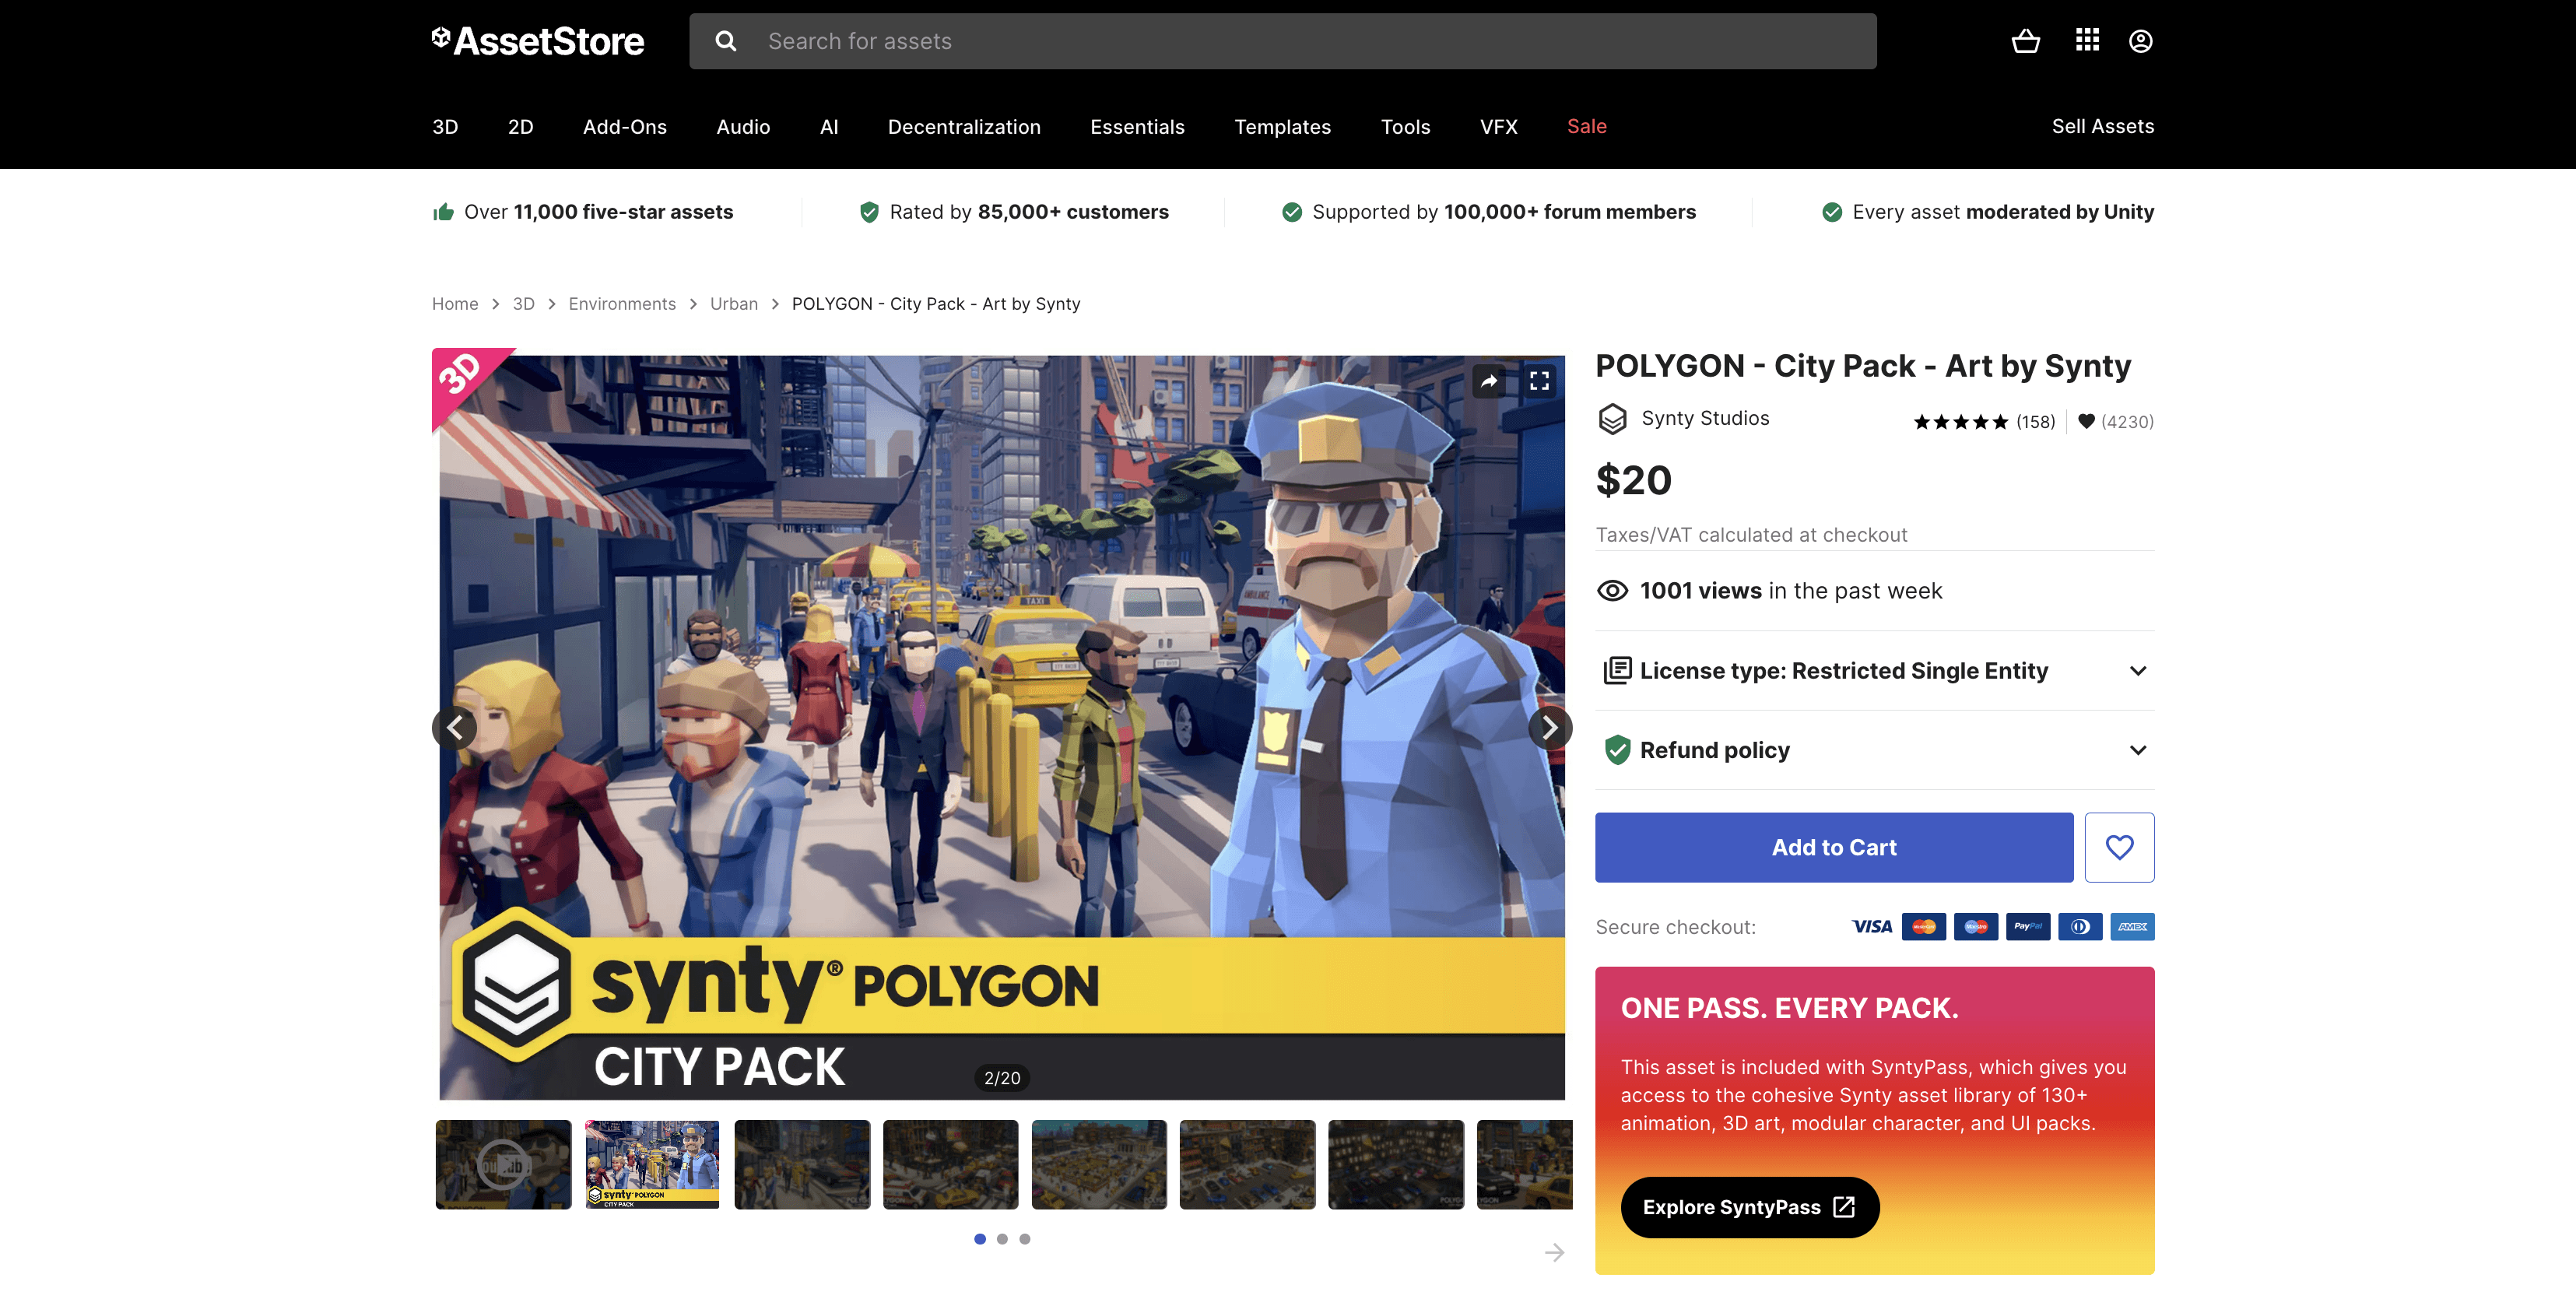Image resolution: width=2576 pixels, height=1306 pixels.
Task: Click the Sell Assets link
Action: pyautogui.click(x=2102, y=127)
